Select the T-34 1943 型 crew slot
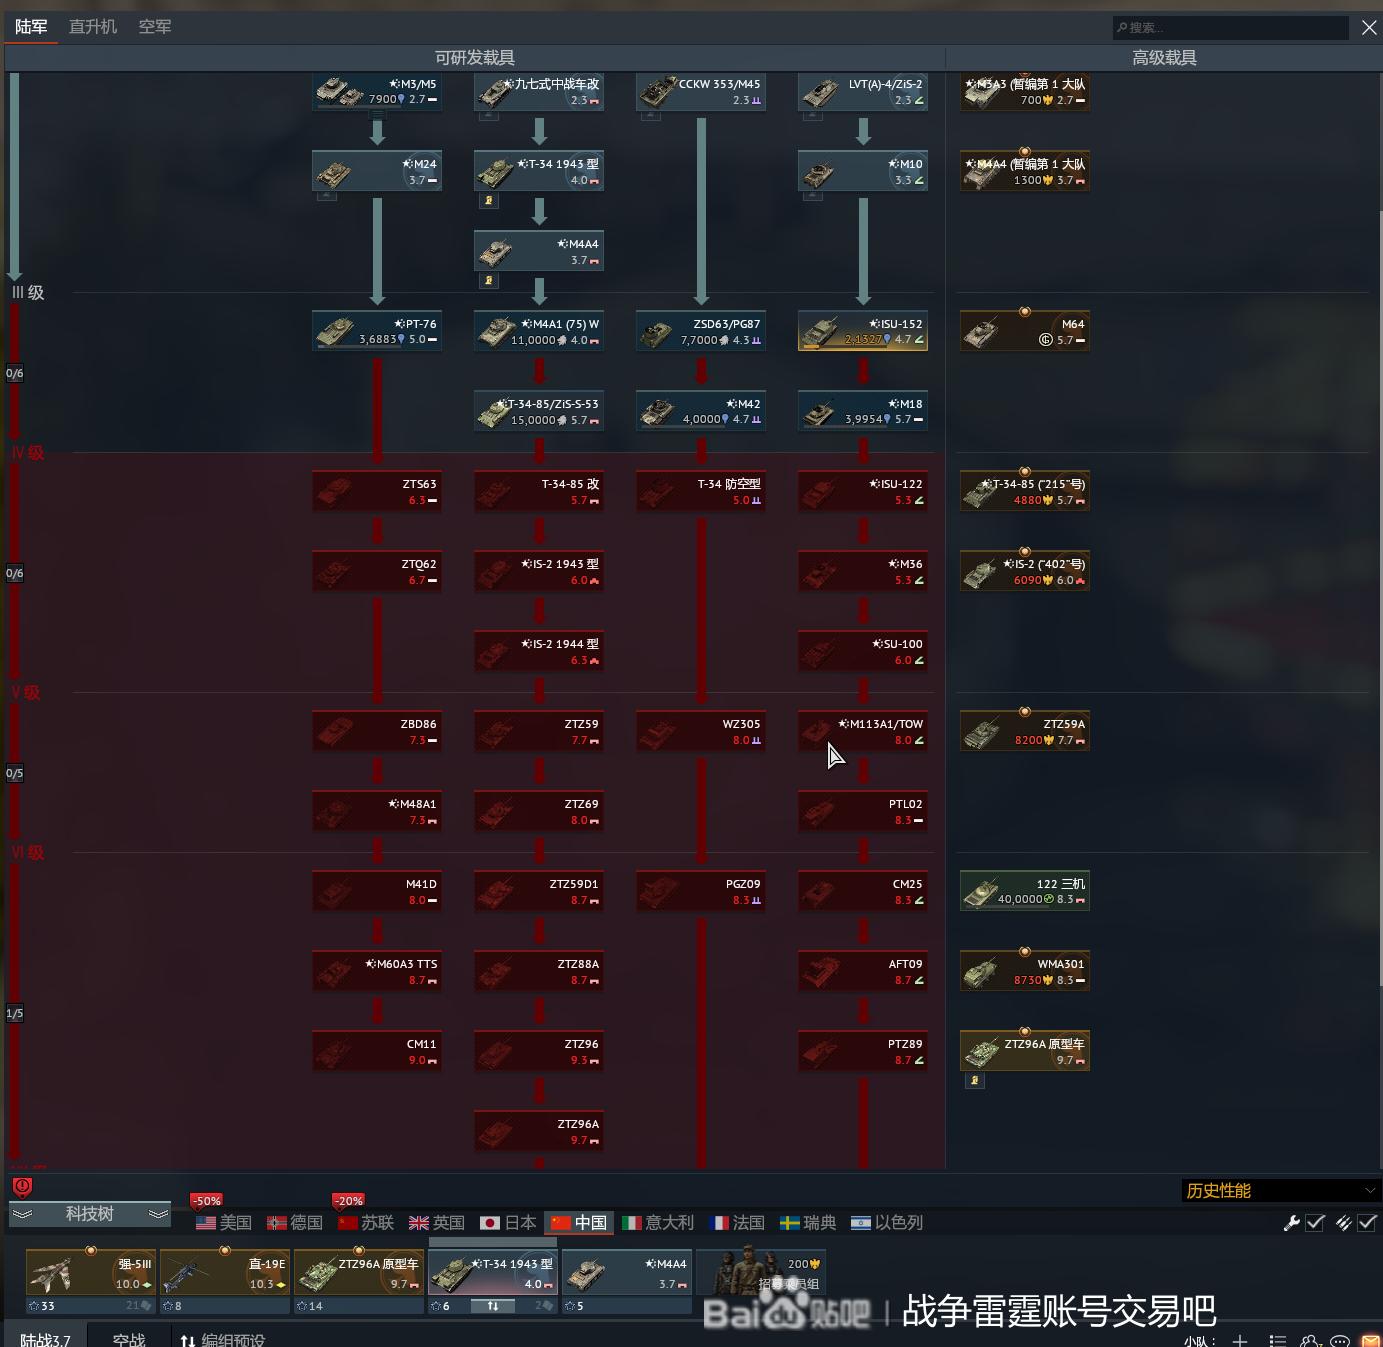Image resolution: width=1383 pixels, height=1347 pixels. pos(493,1273)
